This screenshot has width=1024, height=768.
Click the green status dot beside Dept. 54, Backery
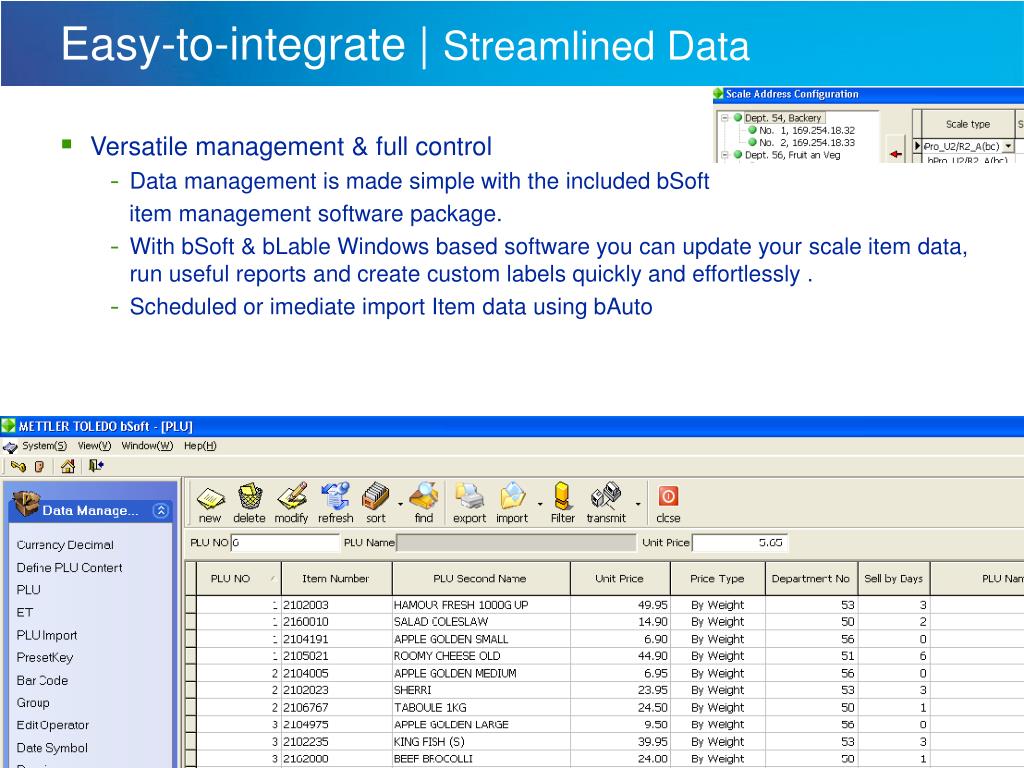pyautogui.click(x=738, y=118)
